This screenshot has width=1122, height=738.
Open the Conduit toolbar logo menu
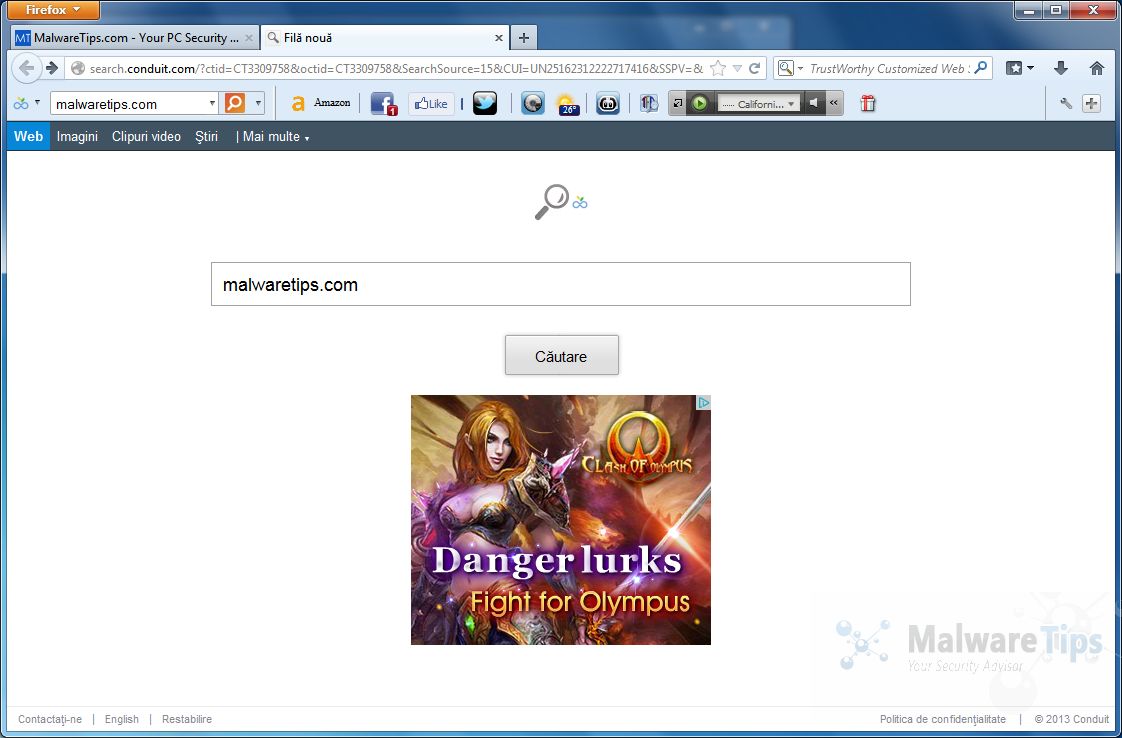pyautogui.click(x=26, y=104)
